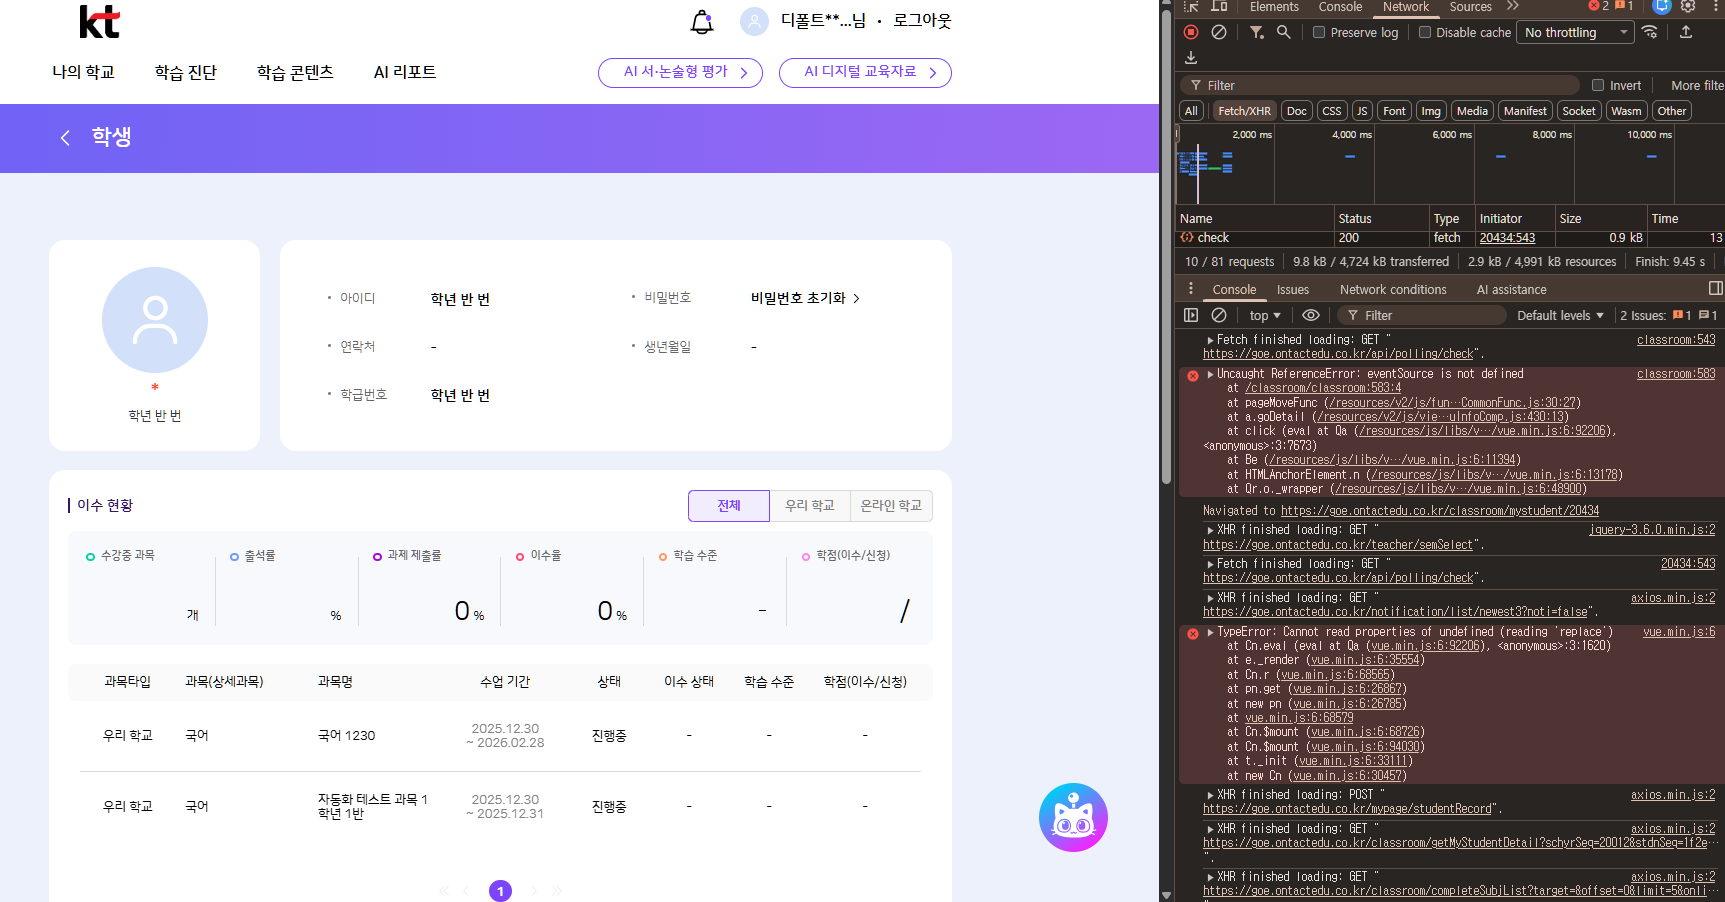Open the top context selector in console

(1264, 315)
